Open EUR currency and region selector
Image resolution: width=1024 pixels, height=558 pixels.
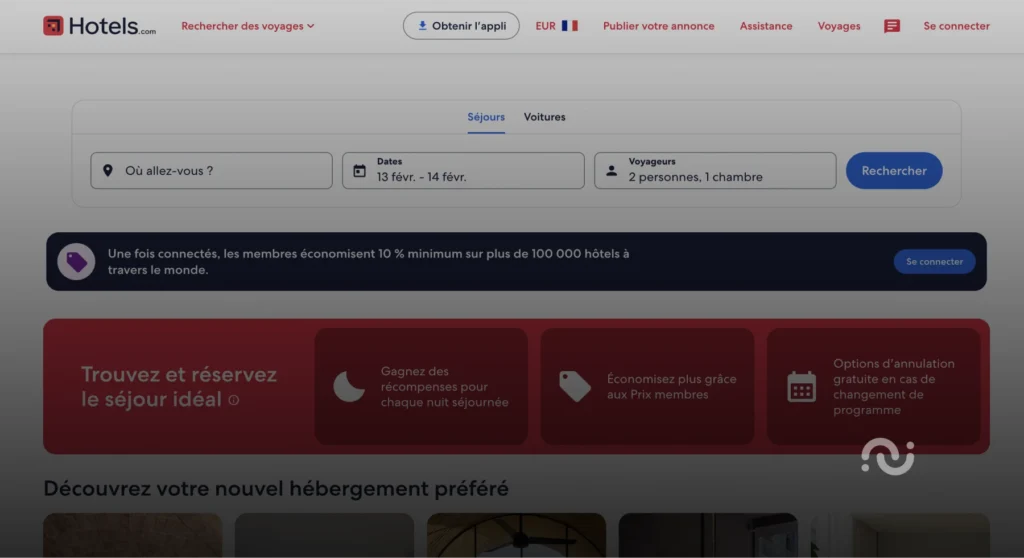coord(556,26)
